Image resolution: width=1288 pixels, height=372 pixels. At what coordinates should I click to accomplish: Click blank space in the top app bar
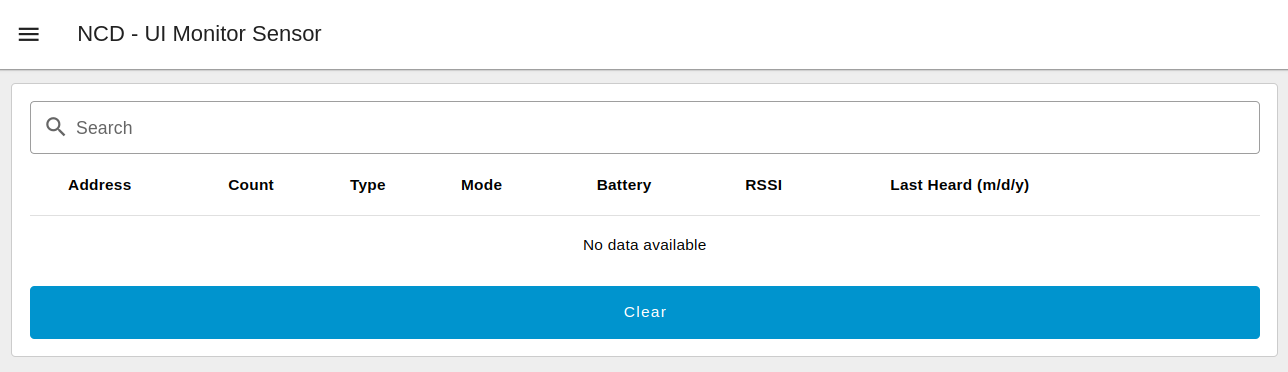pyautogui.click(x=800, y=34)
